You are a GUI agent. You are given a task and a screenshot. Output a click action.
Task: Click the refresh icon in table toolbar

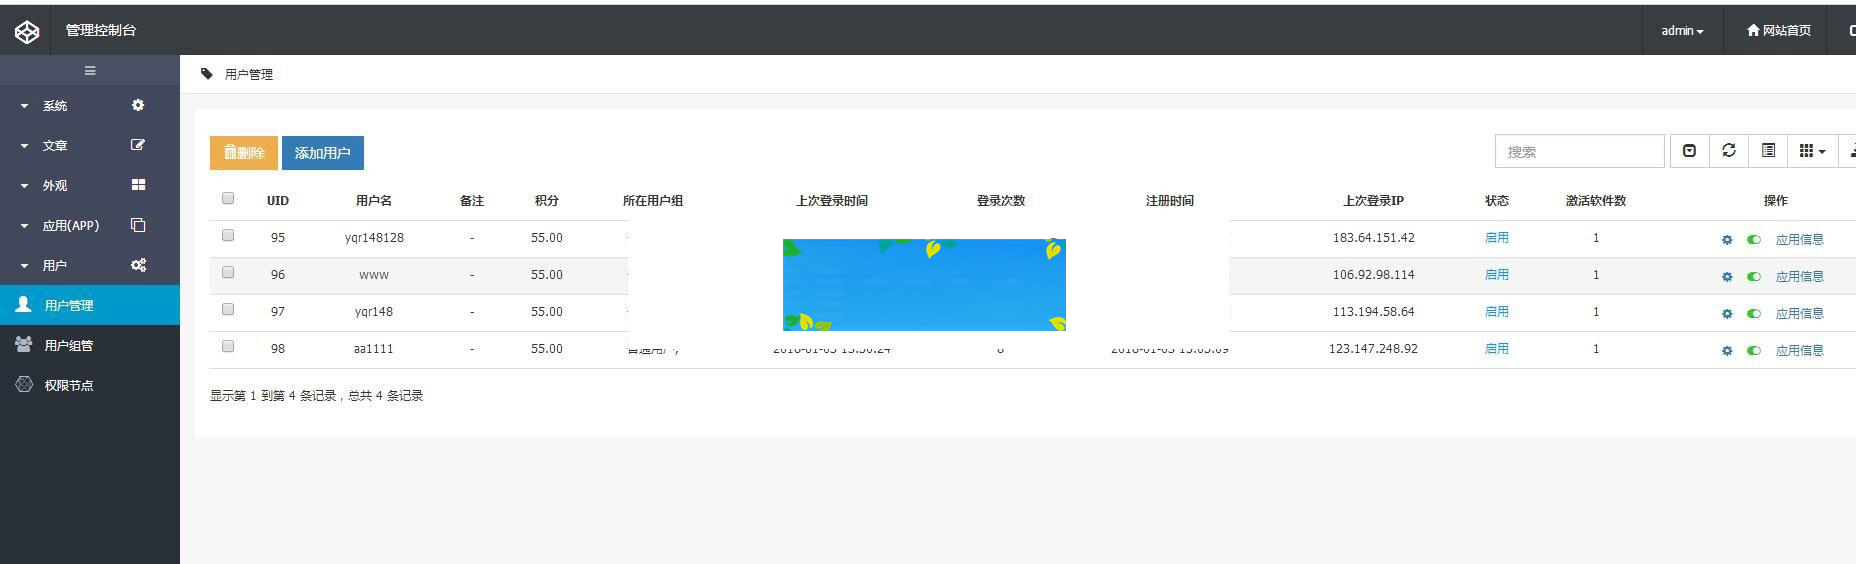click(x=1729, y=151)
